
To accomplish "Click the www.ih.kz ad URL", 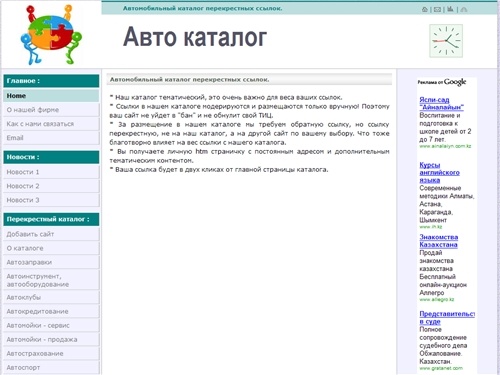I will pos(430,227).
